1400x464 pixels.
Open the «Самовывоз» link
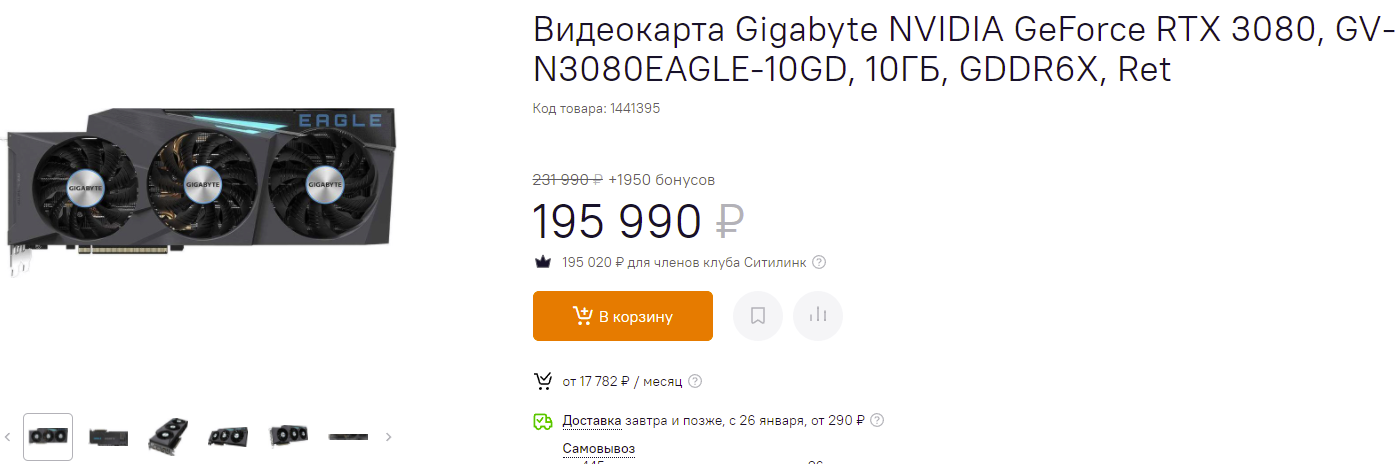point(598,449)
